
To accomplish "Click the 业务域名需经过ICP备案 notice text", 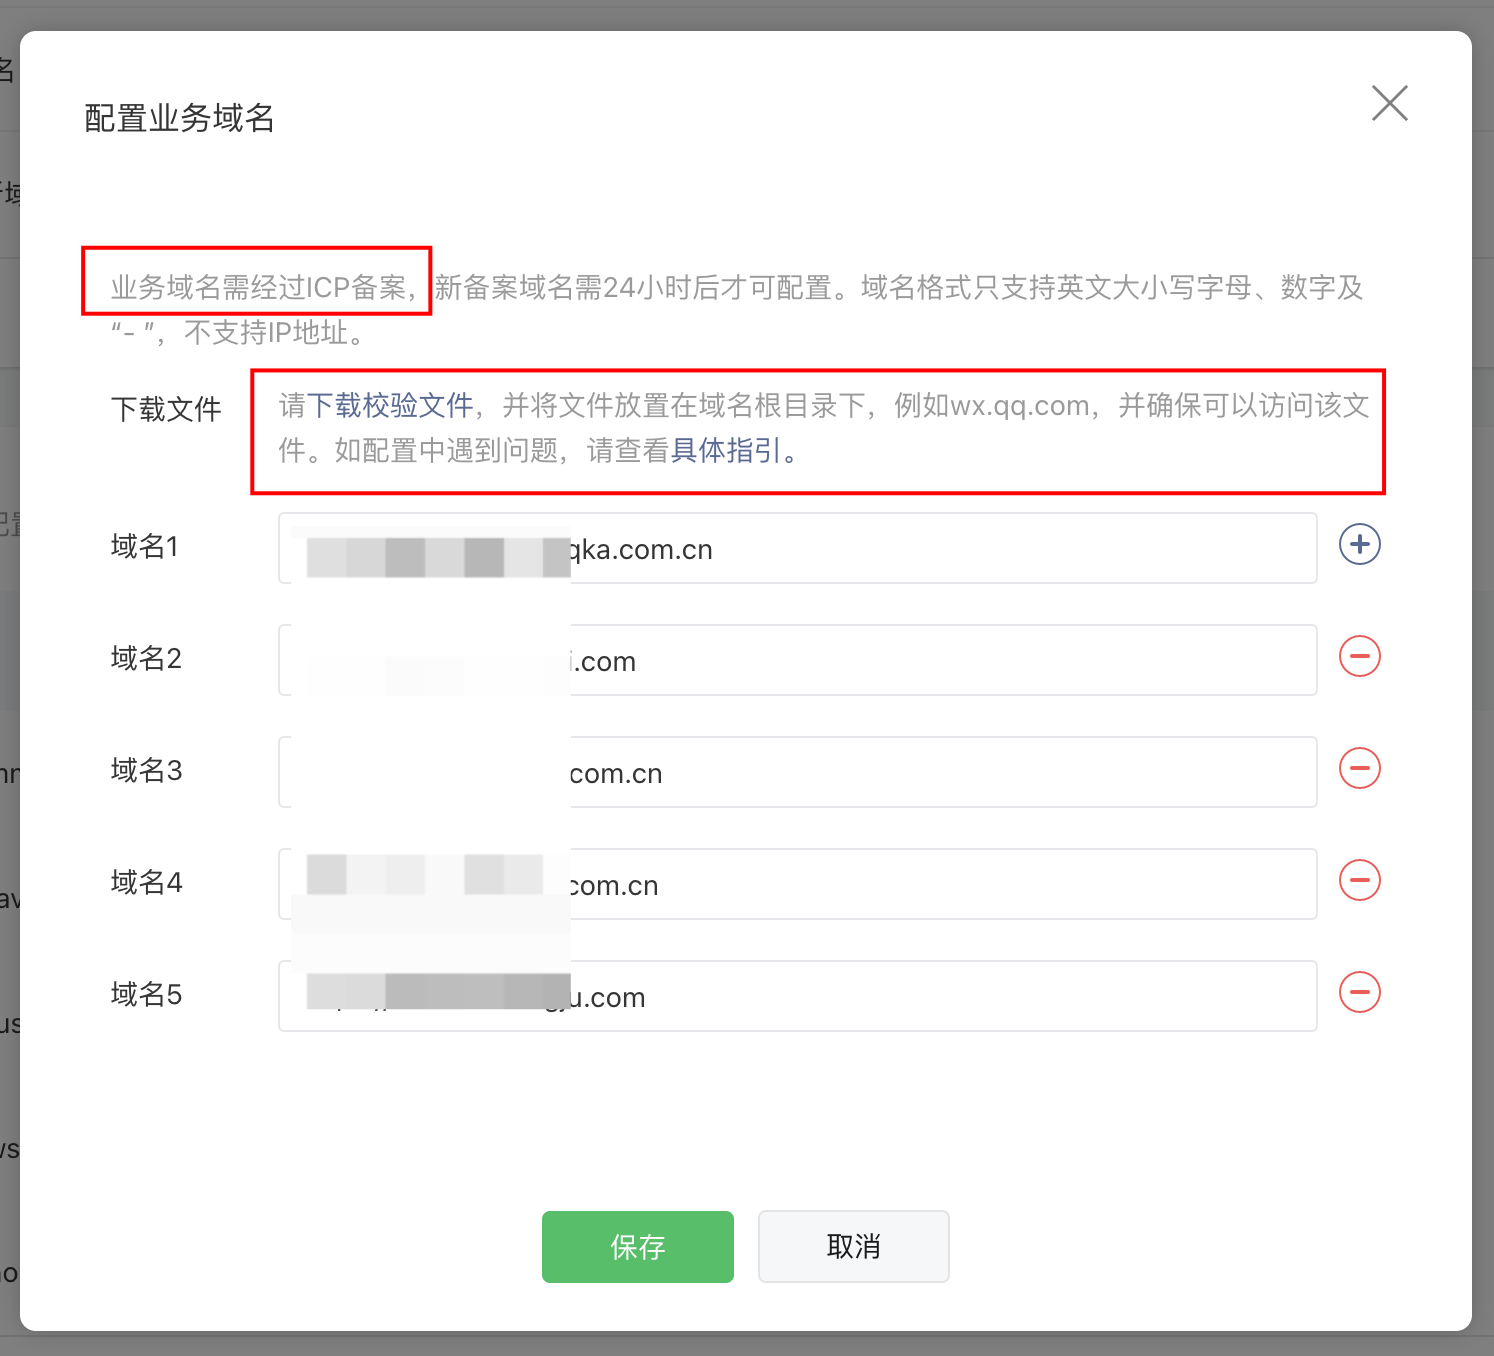I will [x=257, y=288].
